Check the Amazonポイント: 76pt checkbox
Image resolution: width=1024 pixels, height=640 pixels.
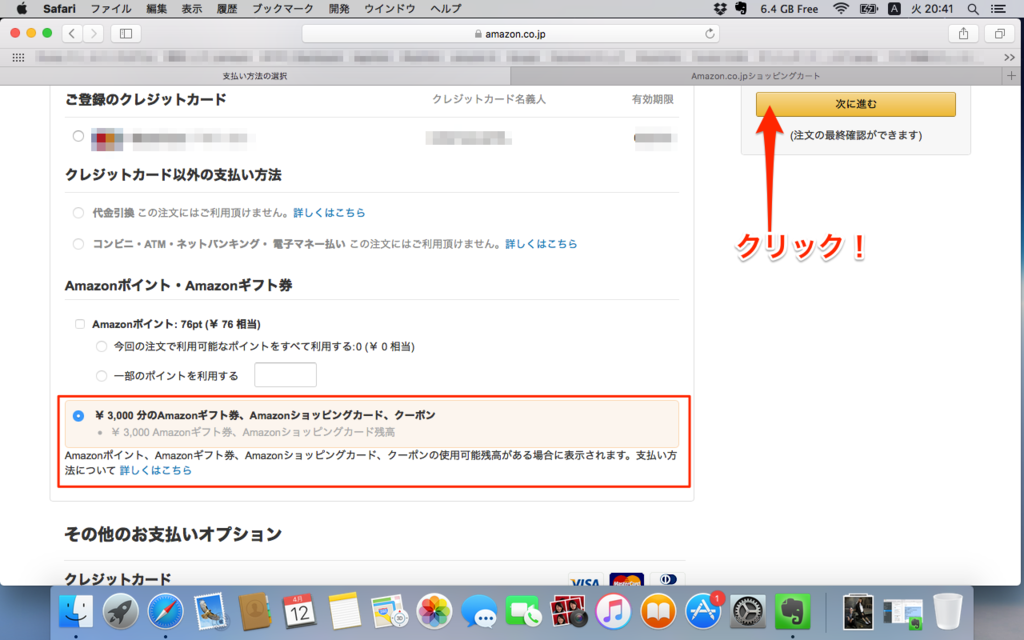coord(80,324)
